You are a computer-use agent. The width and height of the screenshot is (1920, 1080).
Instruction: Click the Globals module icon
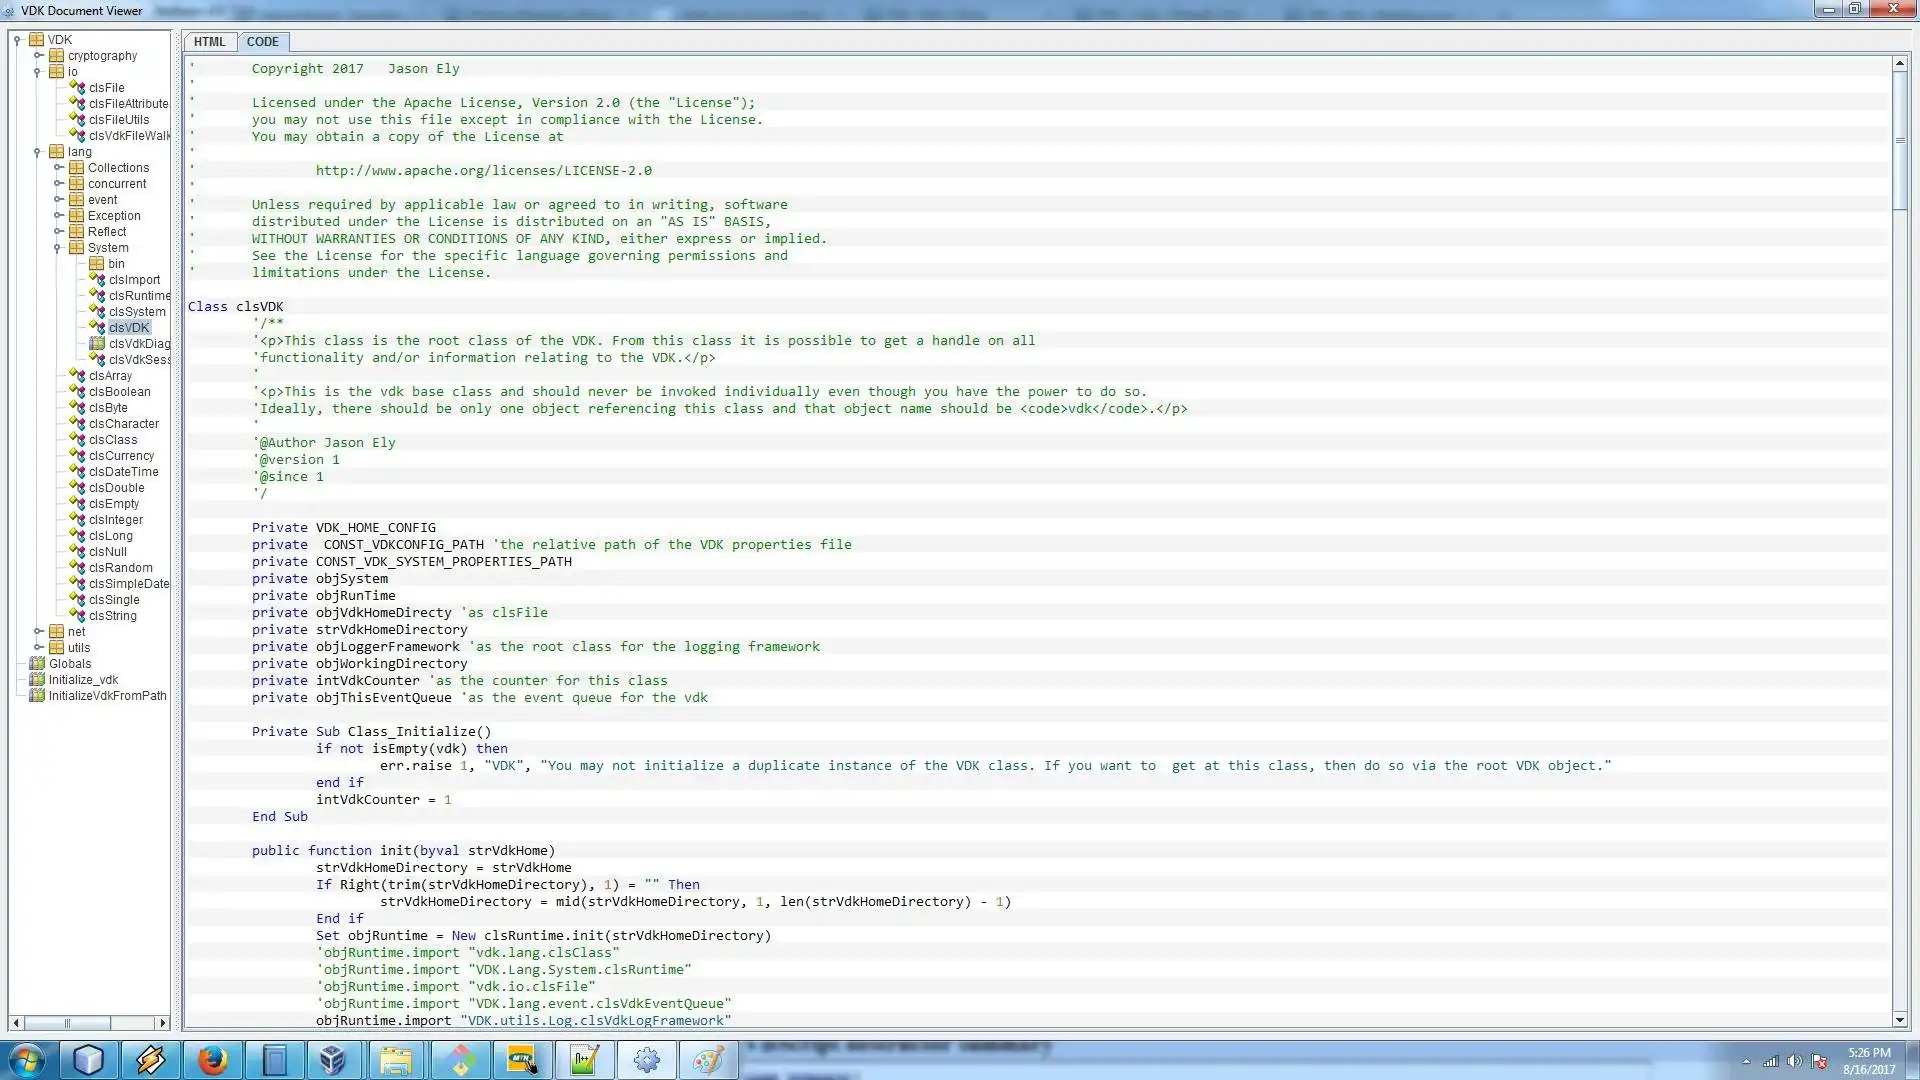(37, 664)
